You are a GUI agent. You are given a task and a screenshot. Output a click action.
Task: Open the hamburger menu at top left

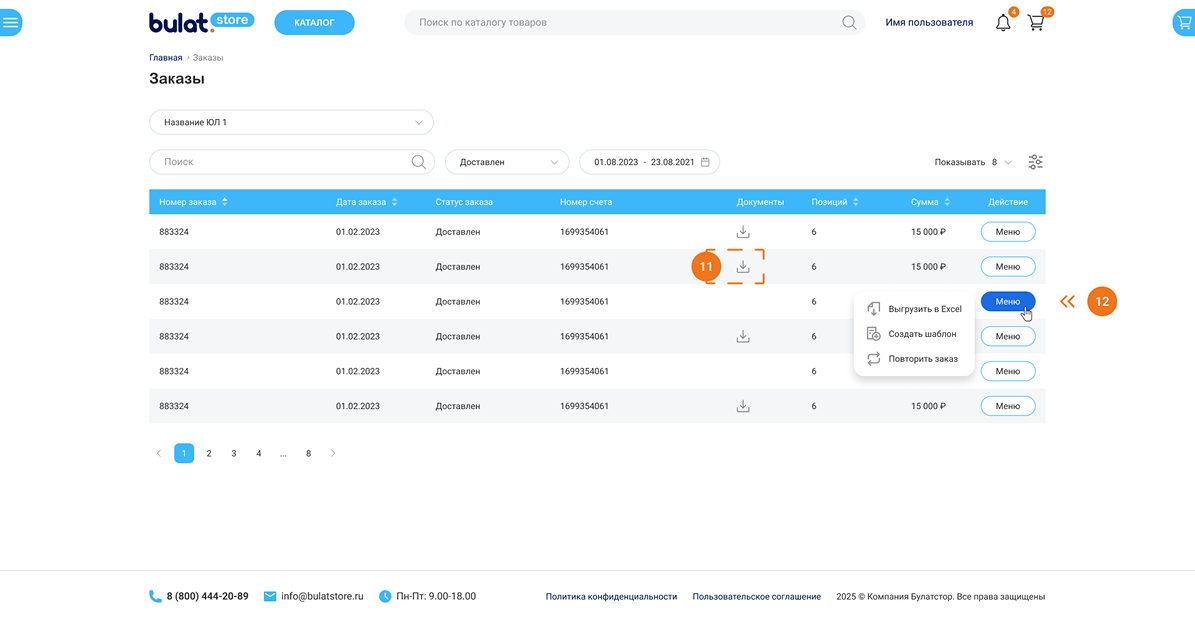10,22
